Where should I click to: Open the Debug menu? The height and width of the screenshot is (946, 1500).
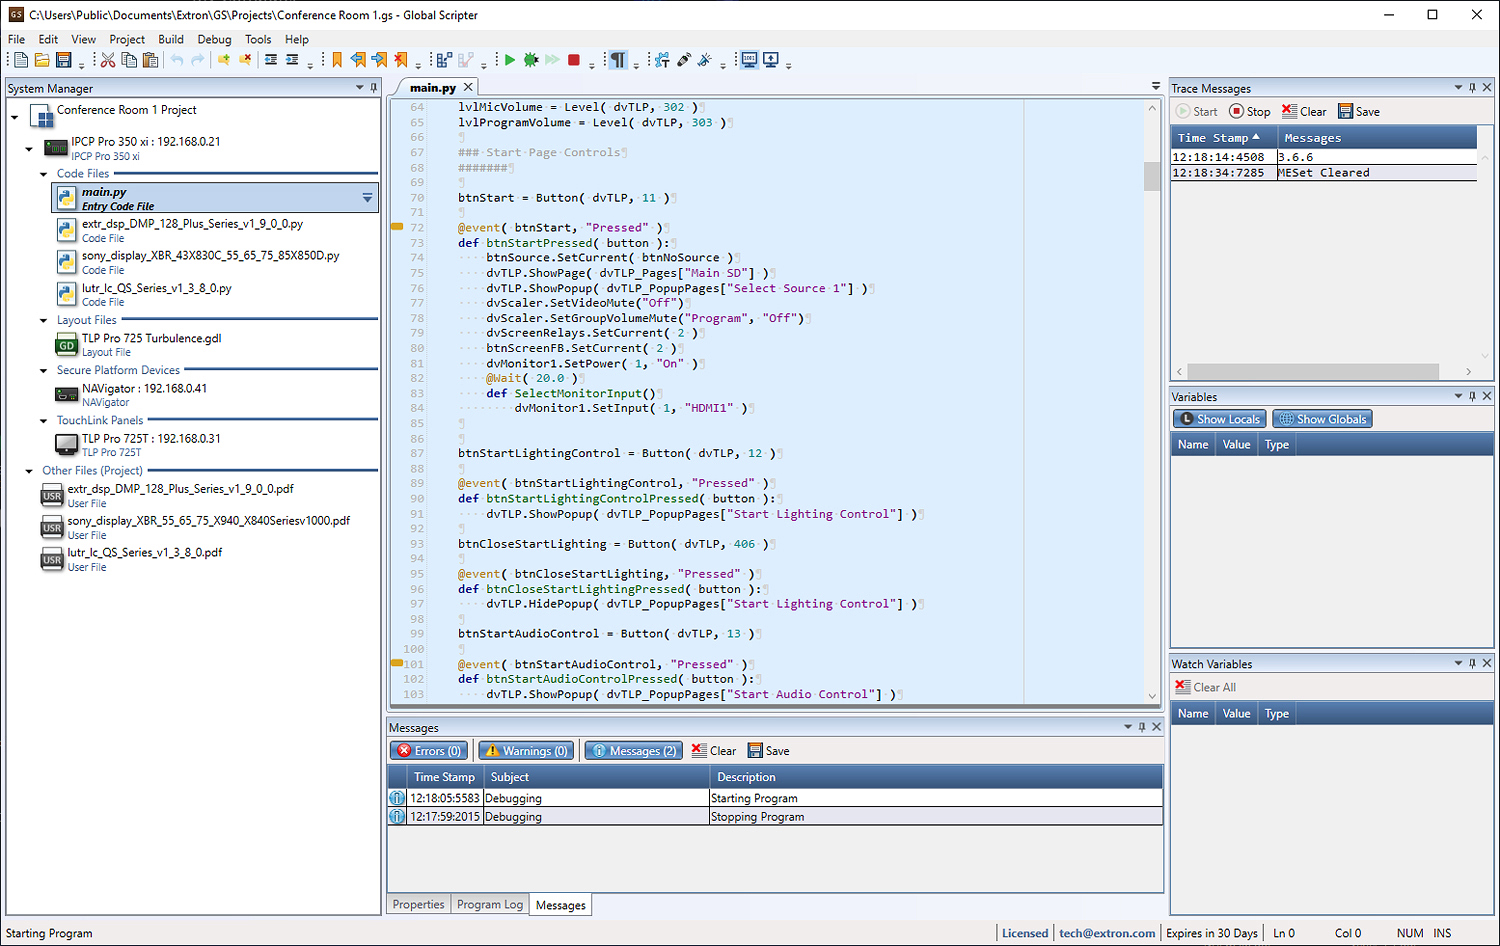tap(214, 40)
